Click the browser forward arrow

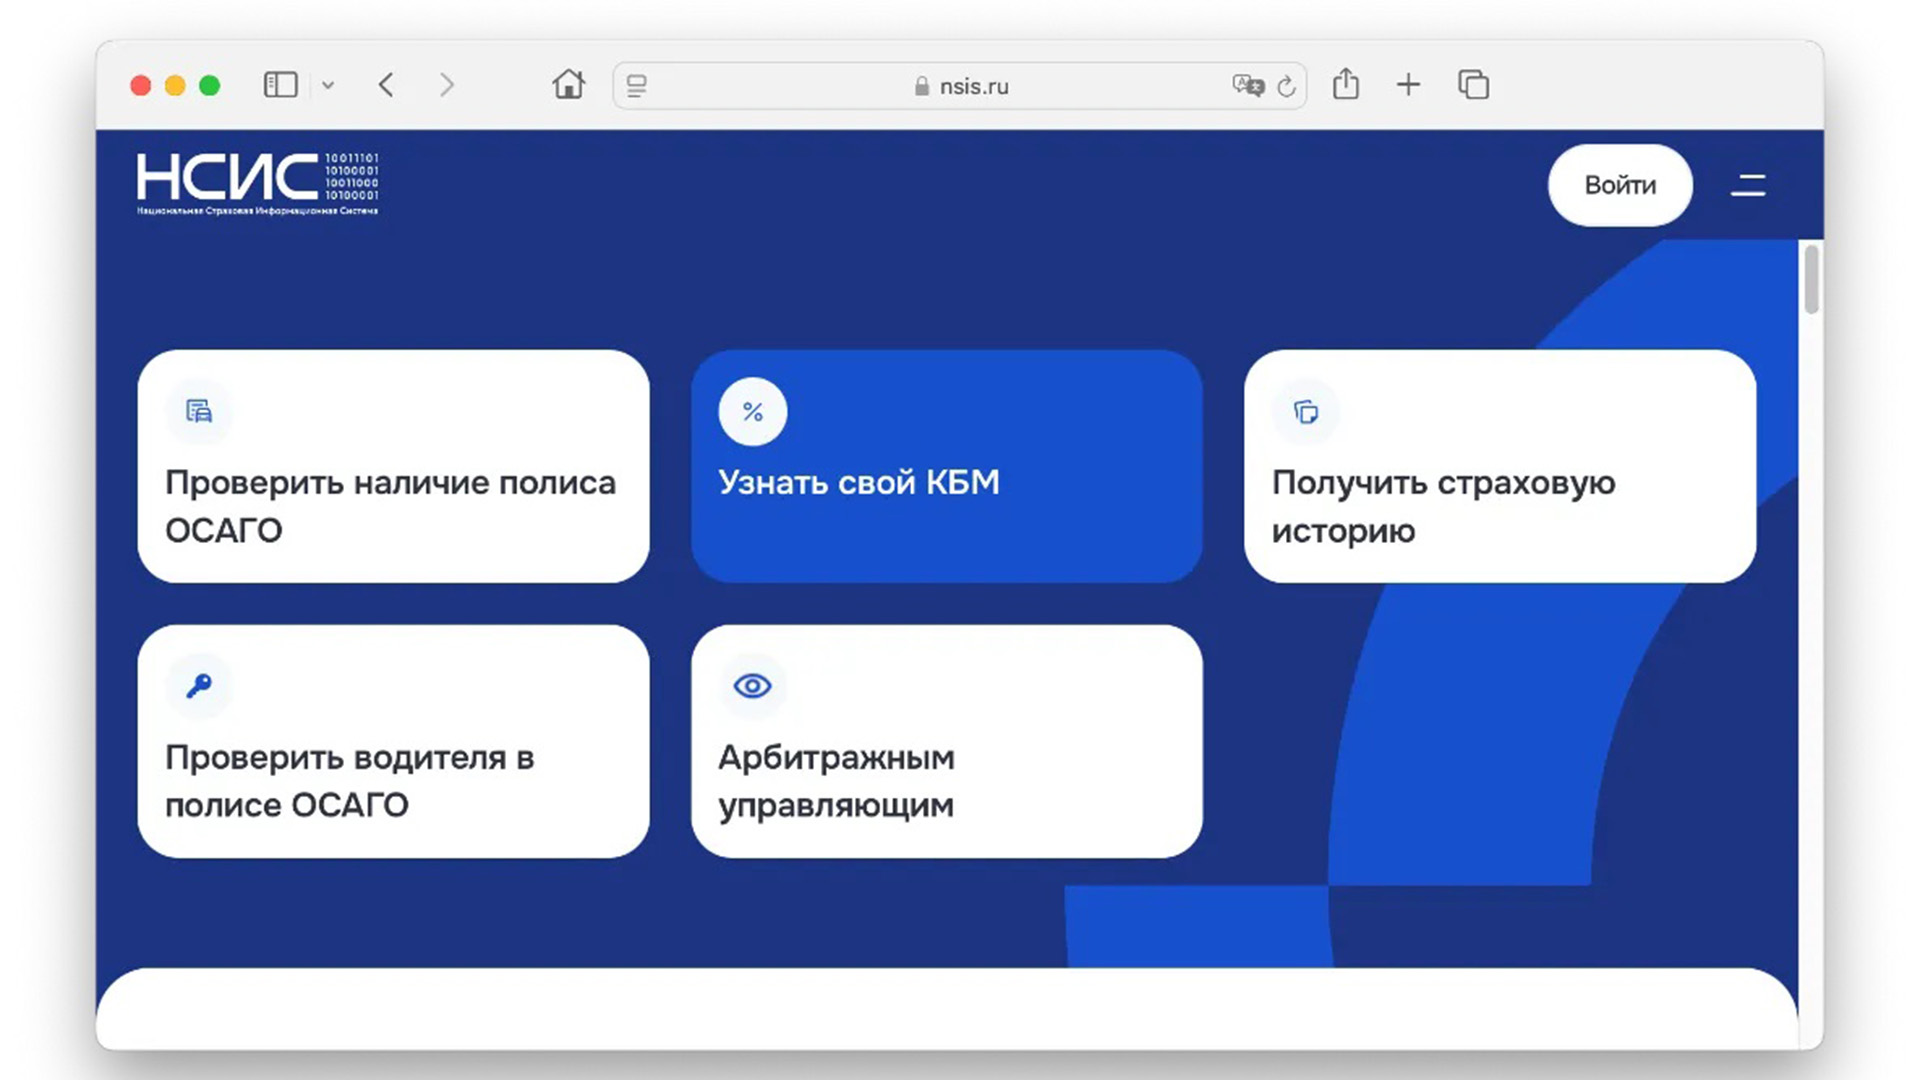(447, 85)
